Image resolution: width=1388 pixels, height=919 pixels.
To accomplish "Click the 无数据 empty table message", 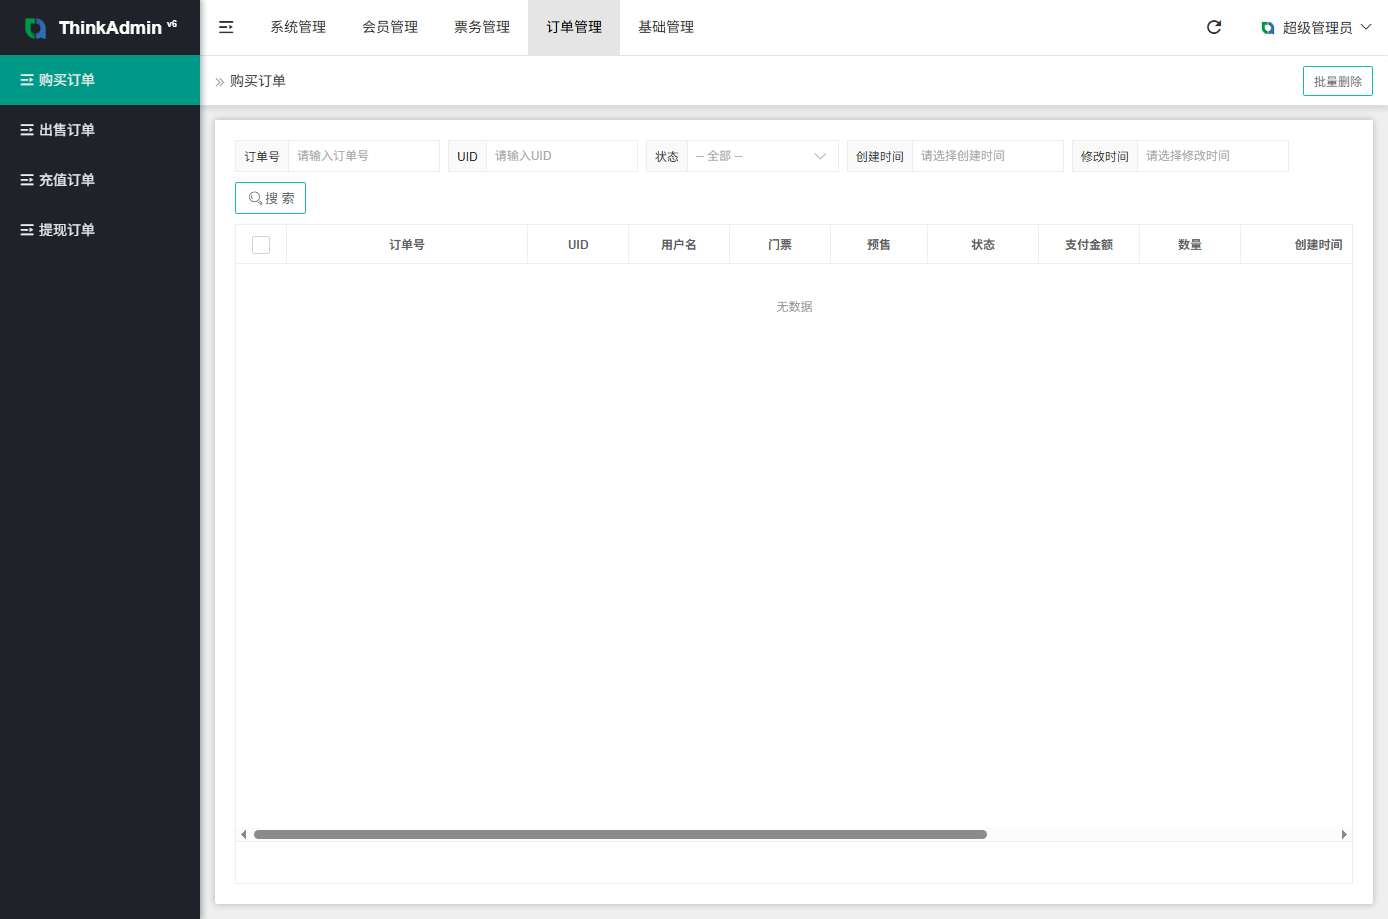I will point(795,307).
